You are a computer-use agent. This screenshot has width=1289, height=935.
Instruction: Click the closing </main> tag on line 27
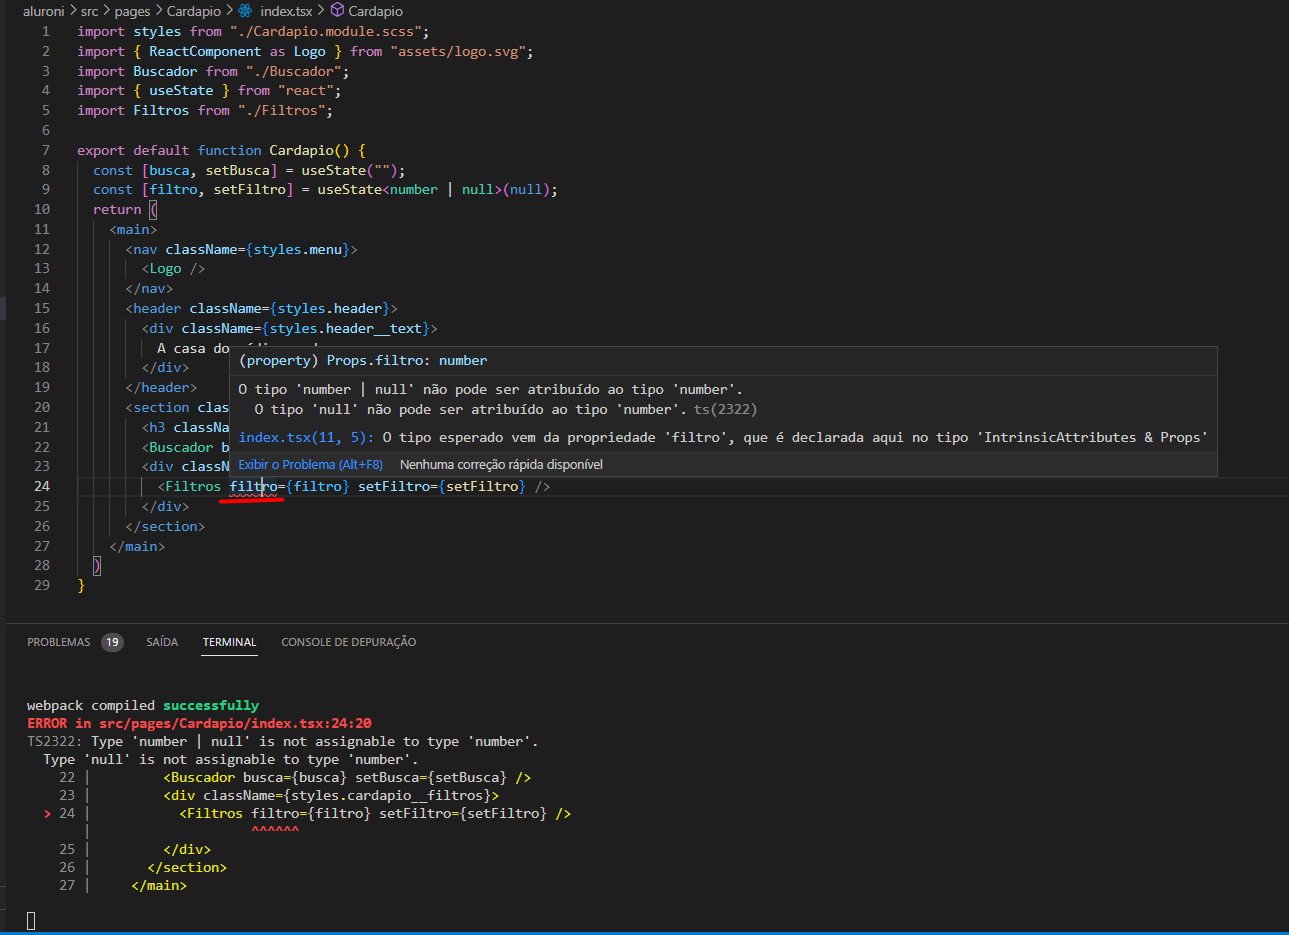coord(137,546)
